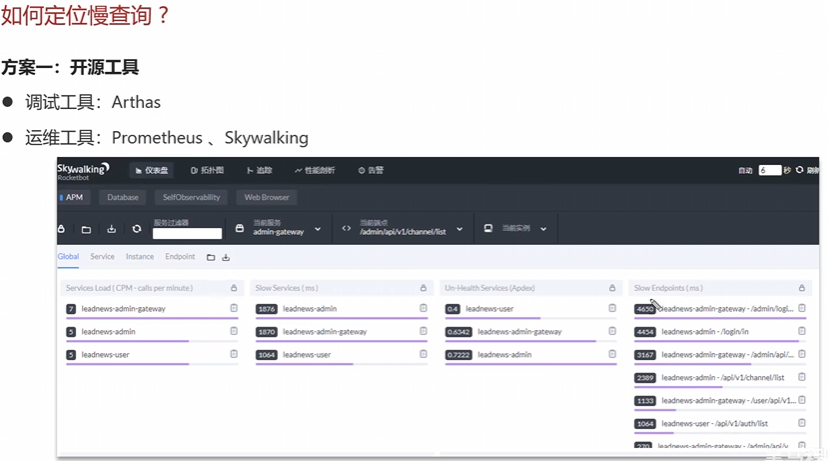Open the 性能剖析 profiling view

315,170
